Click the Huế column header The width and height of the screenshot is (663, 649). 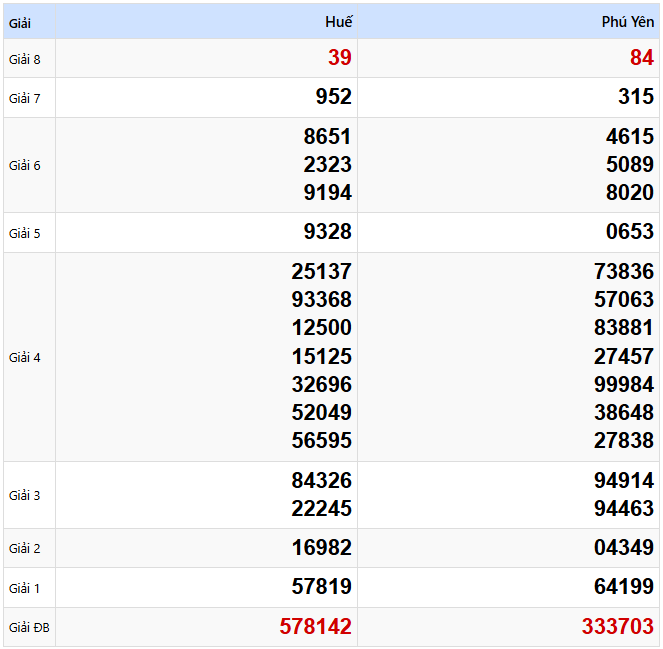[339, 22]
